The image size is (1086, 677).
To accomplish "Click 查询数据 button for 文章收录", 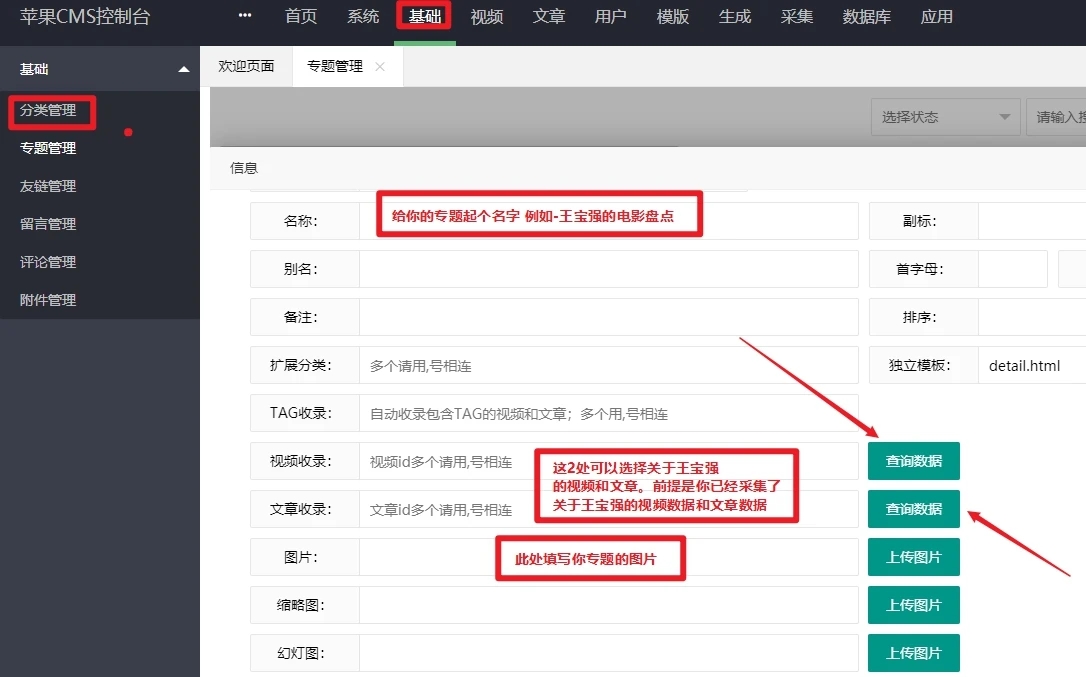I will click(913, 509).
